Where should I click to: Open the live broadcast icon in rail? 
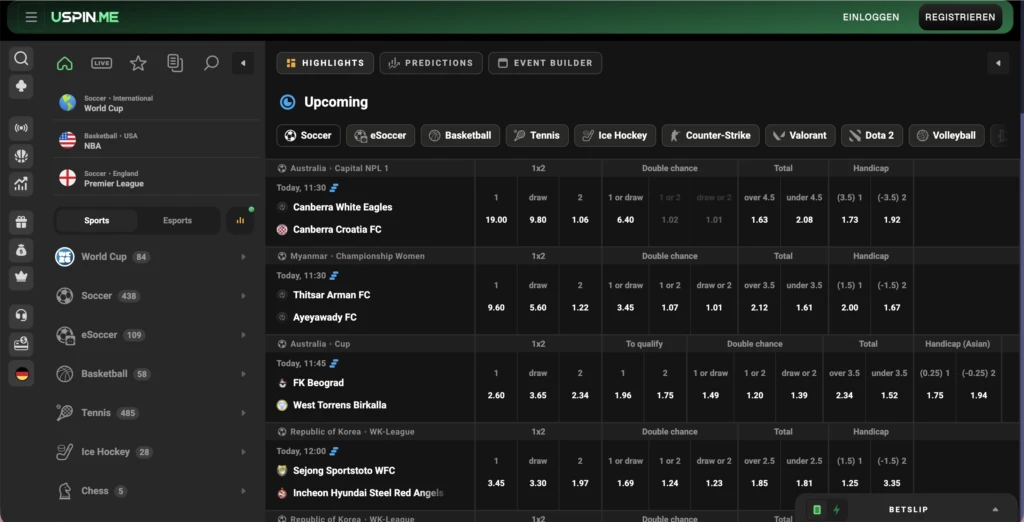(x=21, y=128)
